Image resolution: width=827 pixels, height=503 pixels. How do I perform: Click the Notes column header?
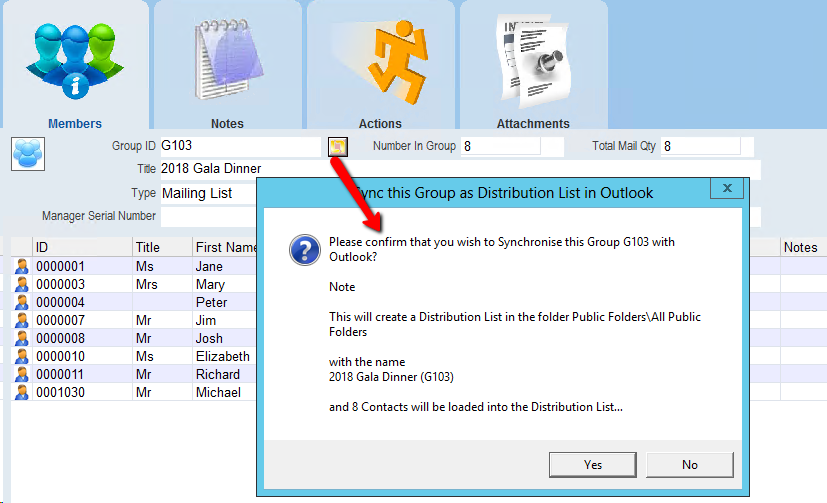pyautogui.click(x=800, y=247)
